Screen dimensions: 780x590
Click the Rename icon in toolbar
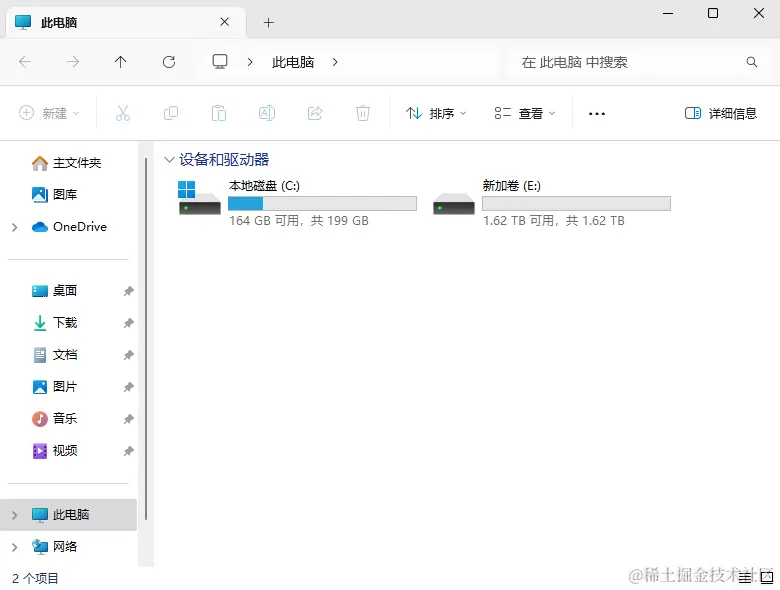click(267, 113)
